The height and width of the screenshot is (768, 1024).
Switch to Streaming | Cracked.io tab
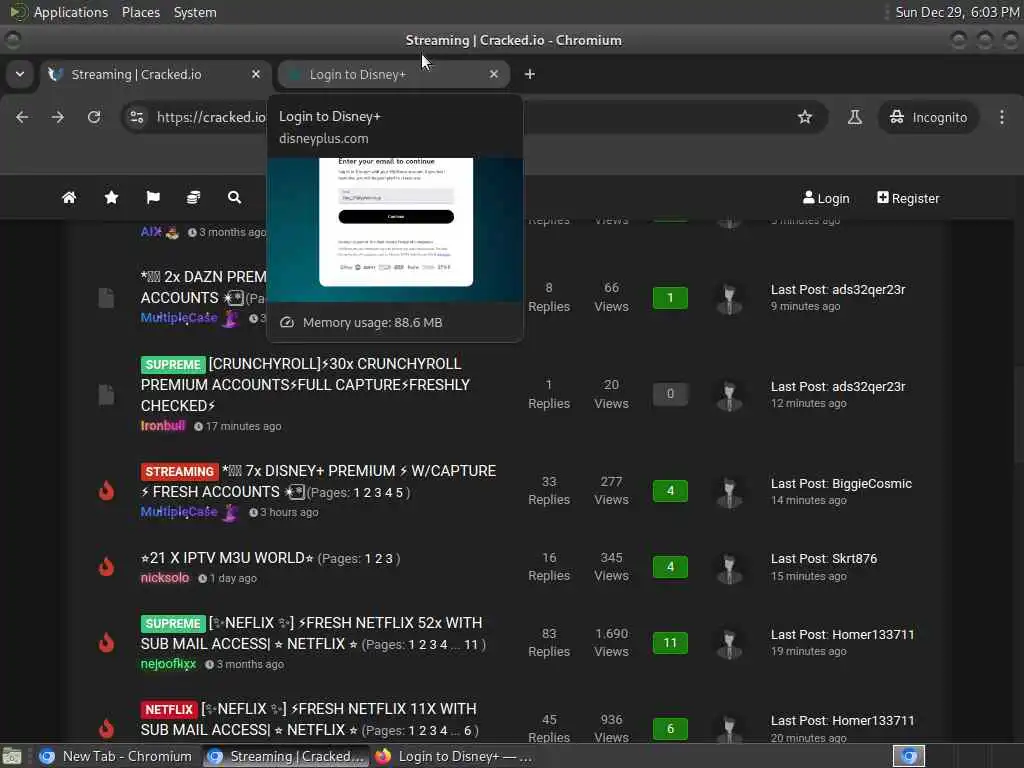point(155,74)
